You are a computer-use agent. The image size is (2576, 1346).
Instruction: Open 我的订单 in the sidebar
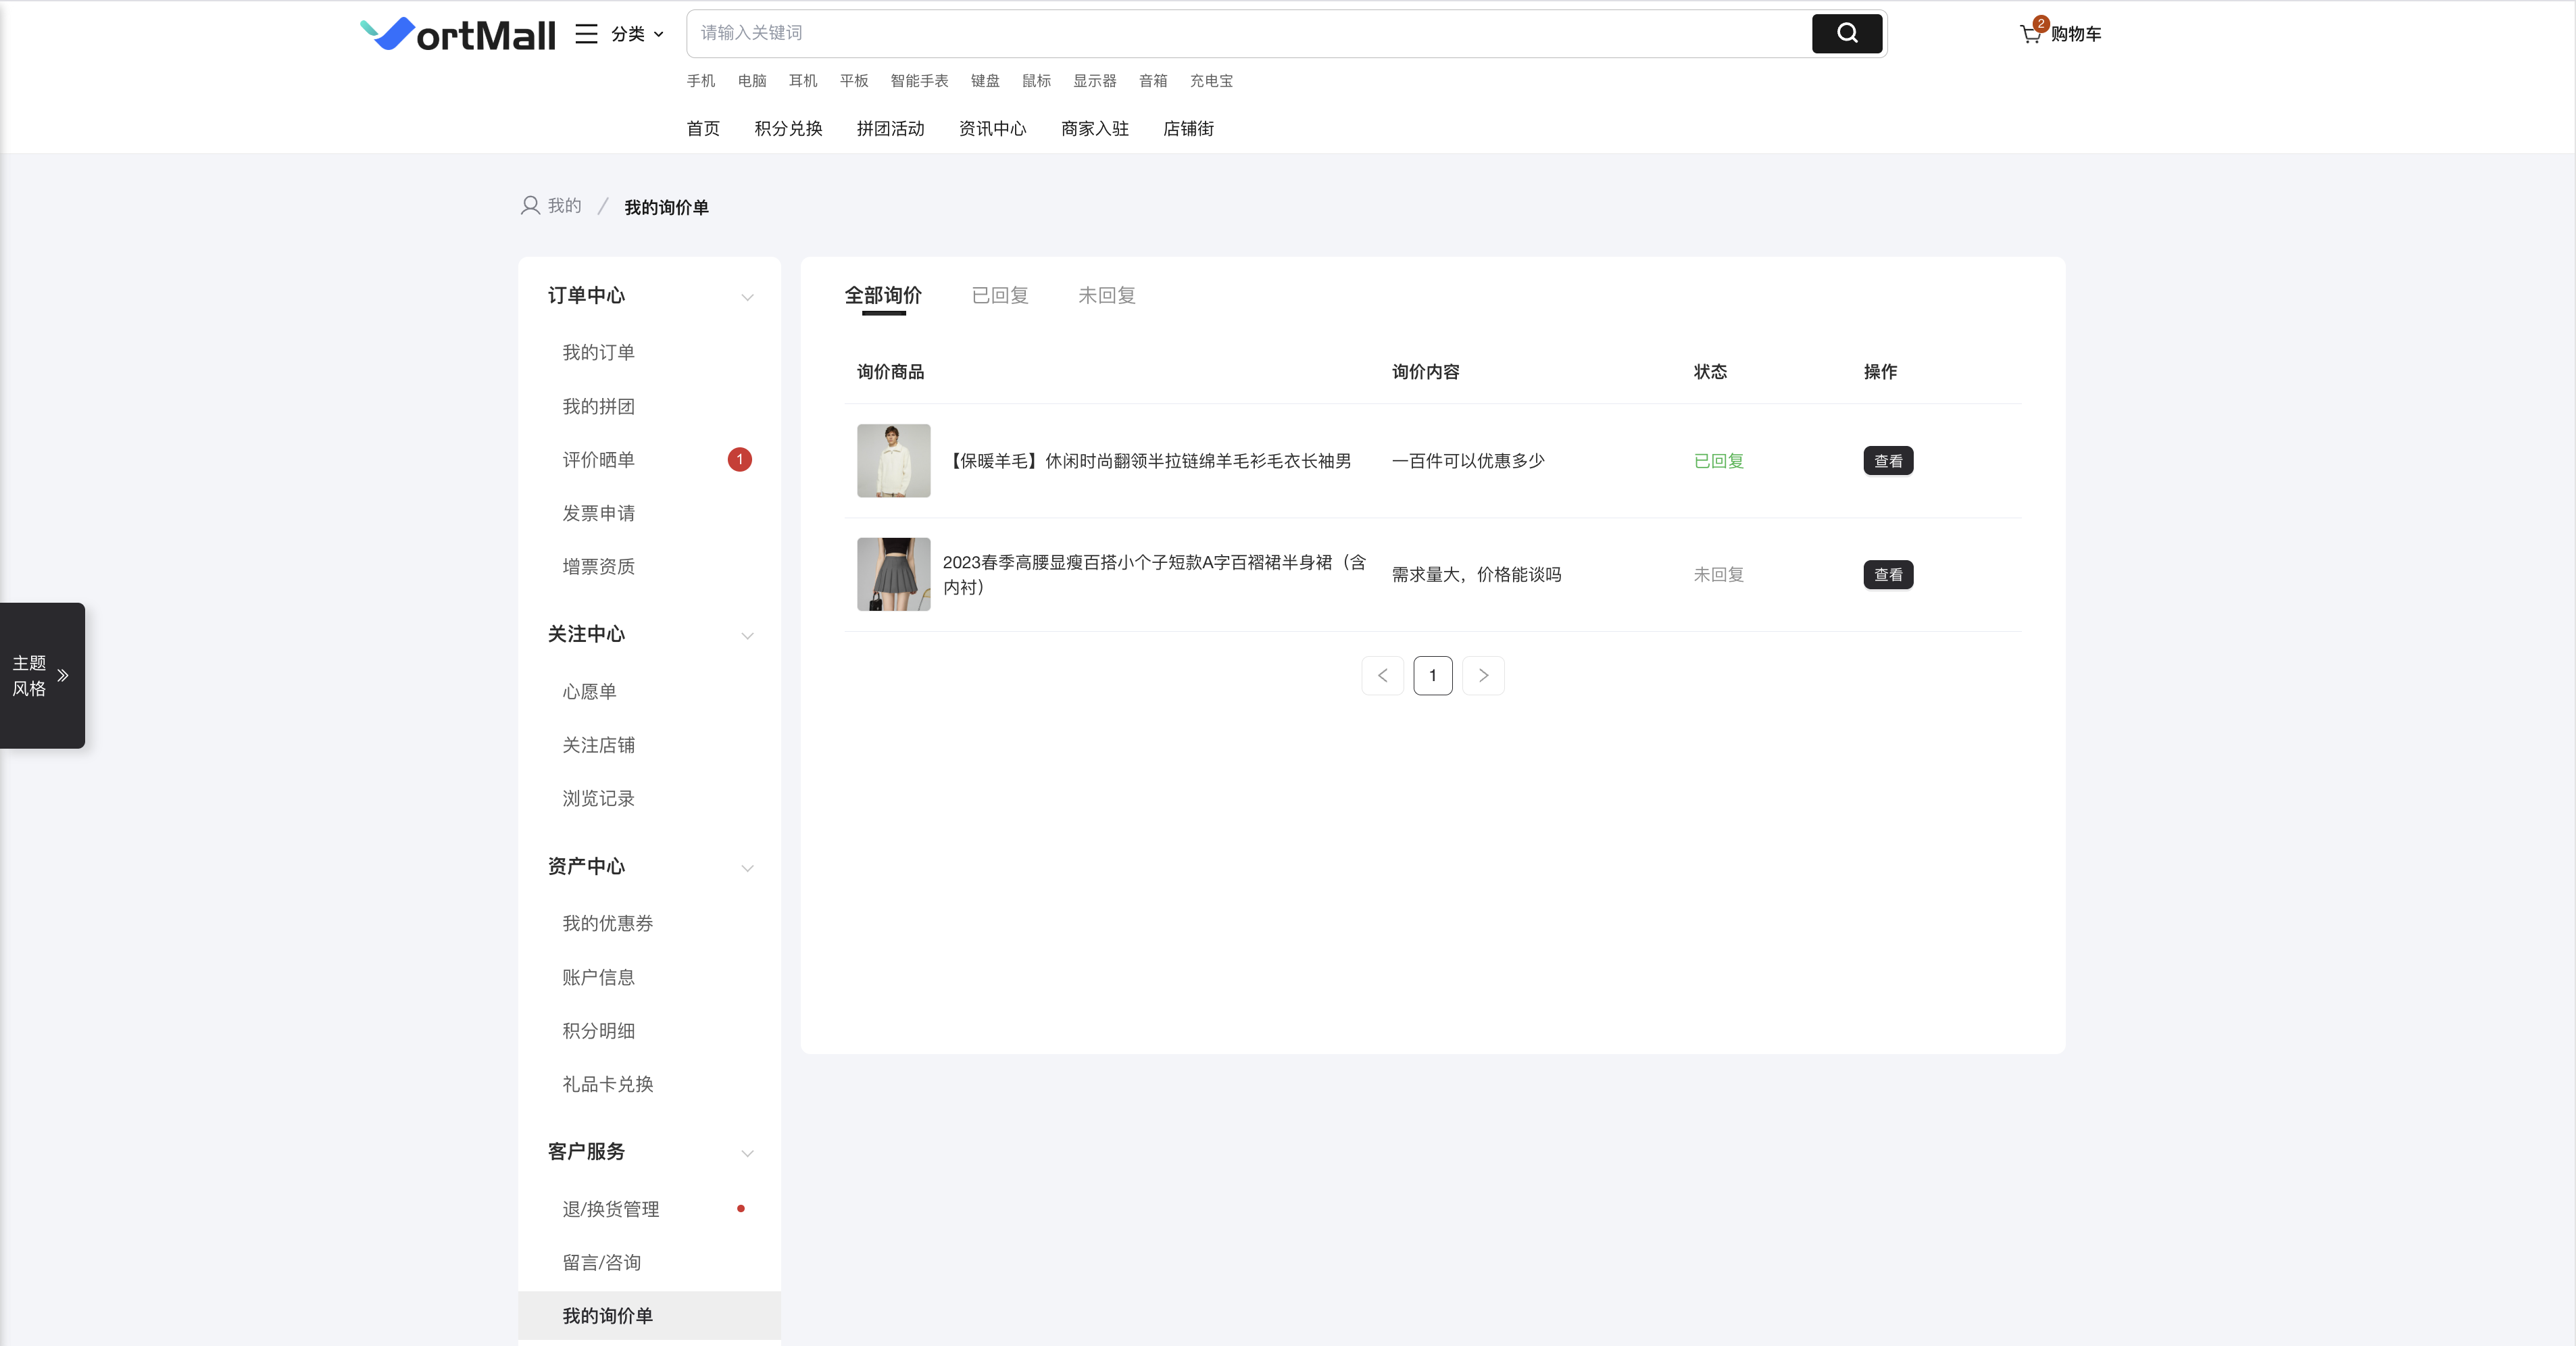pyautogui.click(x=598, y=352)
